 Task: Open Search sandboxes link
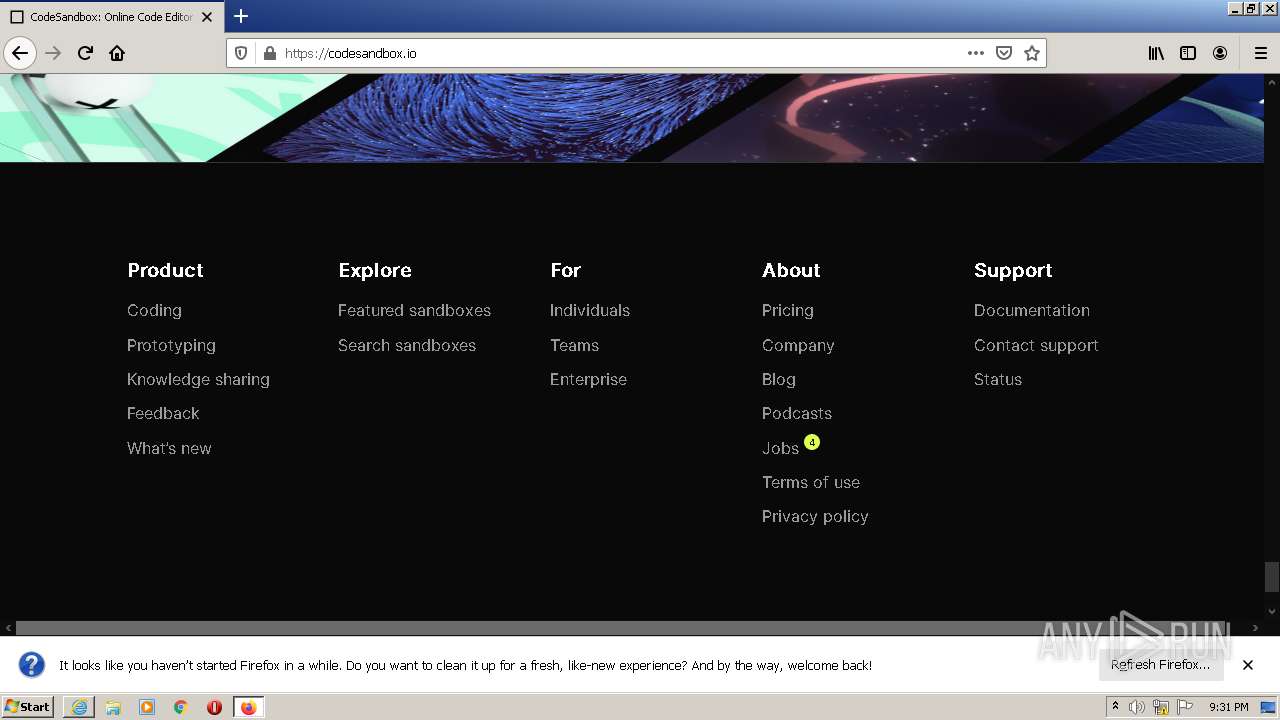point(407,345)
